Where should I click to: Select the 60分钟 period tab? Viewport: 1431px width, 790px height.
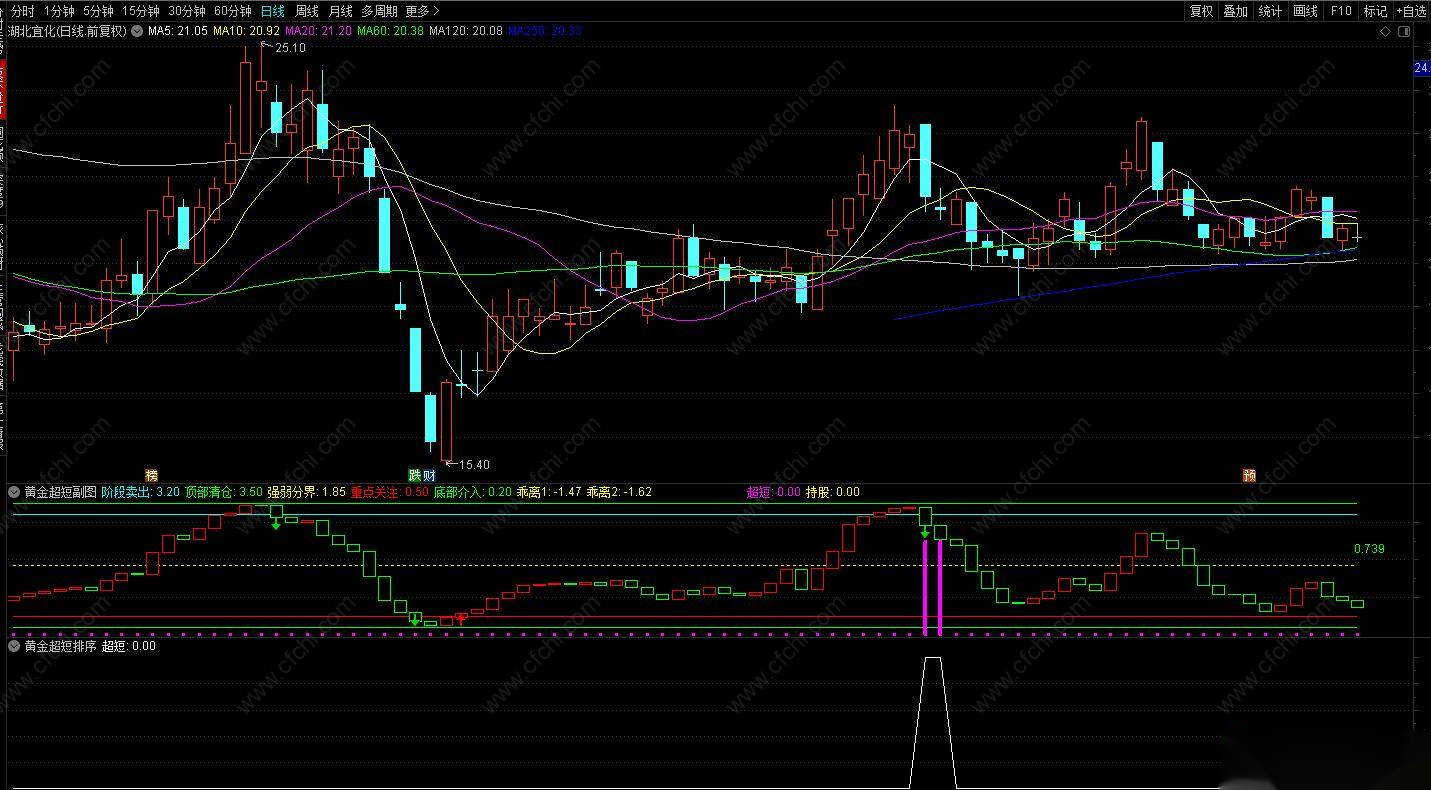click(x=232, y=11)
